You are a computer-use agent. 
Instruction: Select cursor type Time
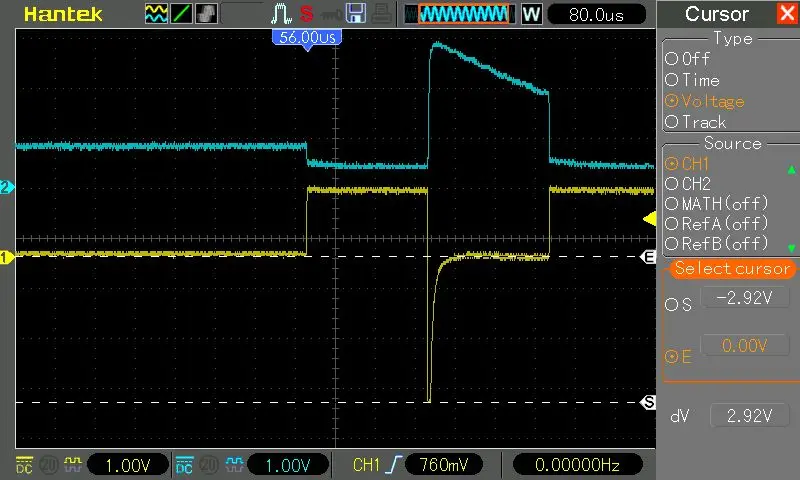[x=692, y=80]
